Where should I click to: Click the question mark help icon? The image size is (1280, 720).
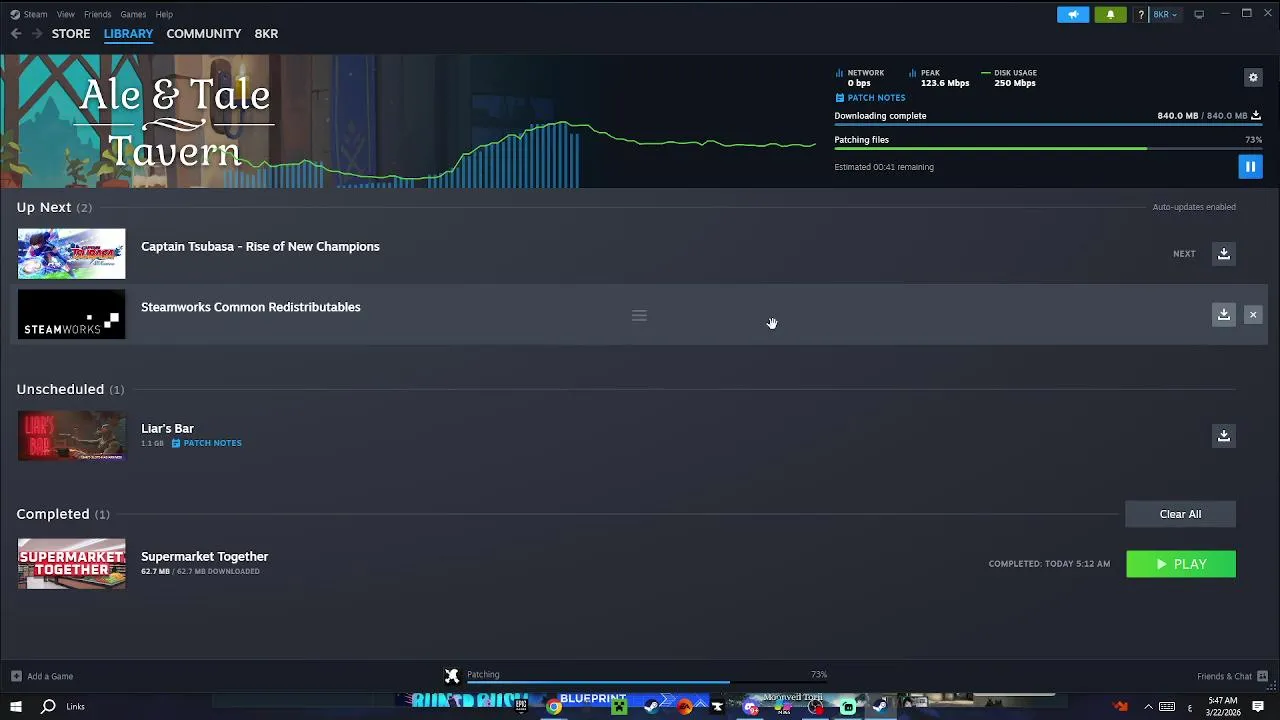click(1141, 14)
